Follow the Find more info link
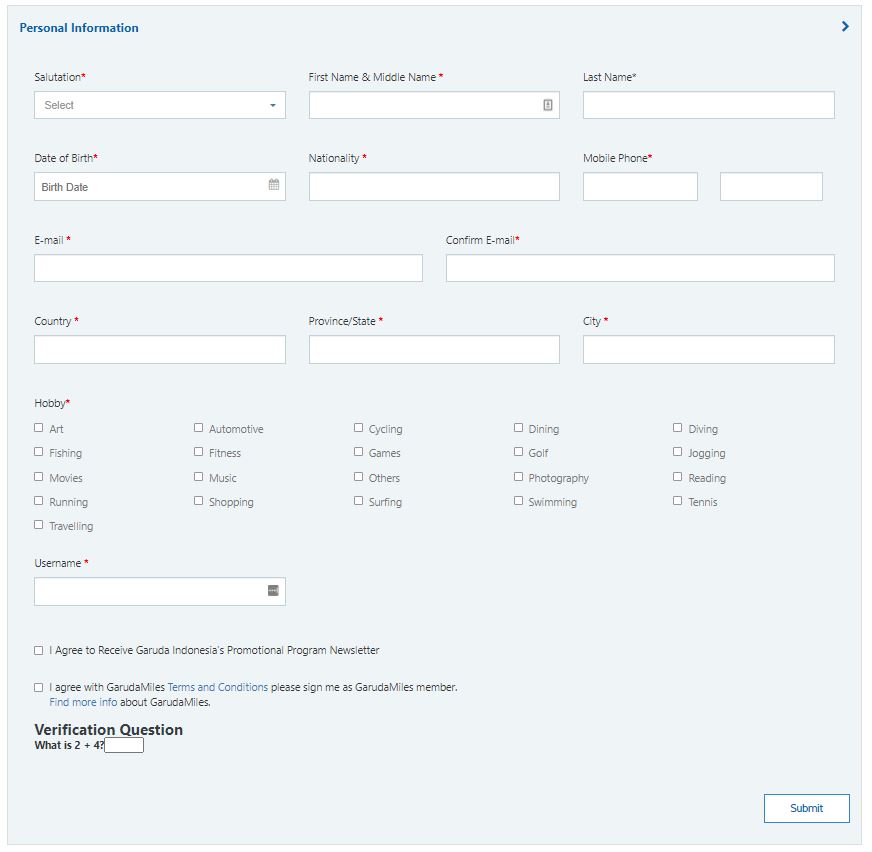Viewport: 872px width, 852px height. (x=83, y=702)
